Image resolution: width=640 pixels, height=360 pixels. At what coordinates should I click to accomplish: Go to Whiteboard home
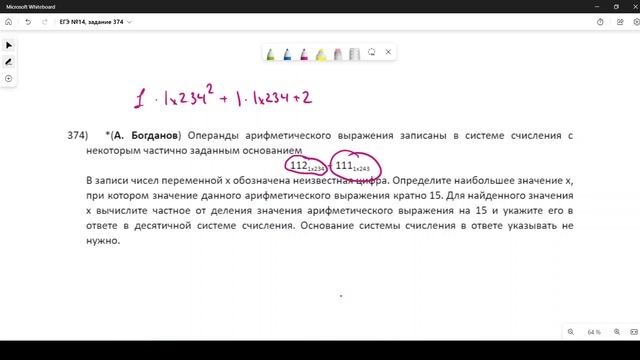point(9,22)
